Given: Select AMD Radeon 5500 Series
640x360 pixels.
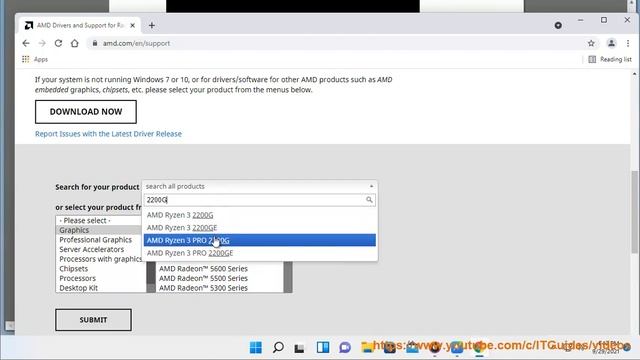Looking at the screenshot, I should [220, 278].
